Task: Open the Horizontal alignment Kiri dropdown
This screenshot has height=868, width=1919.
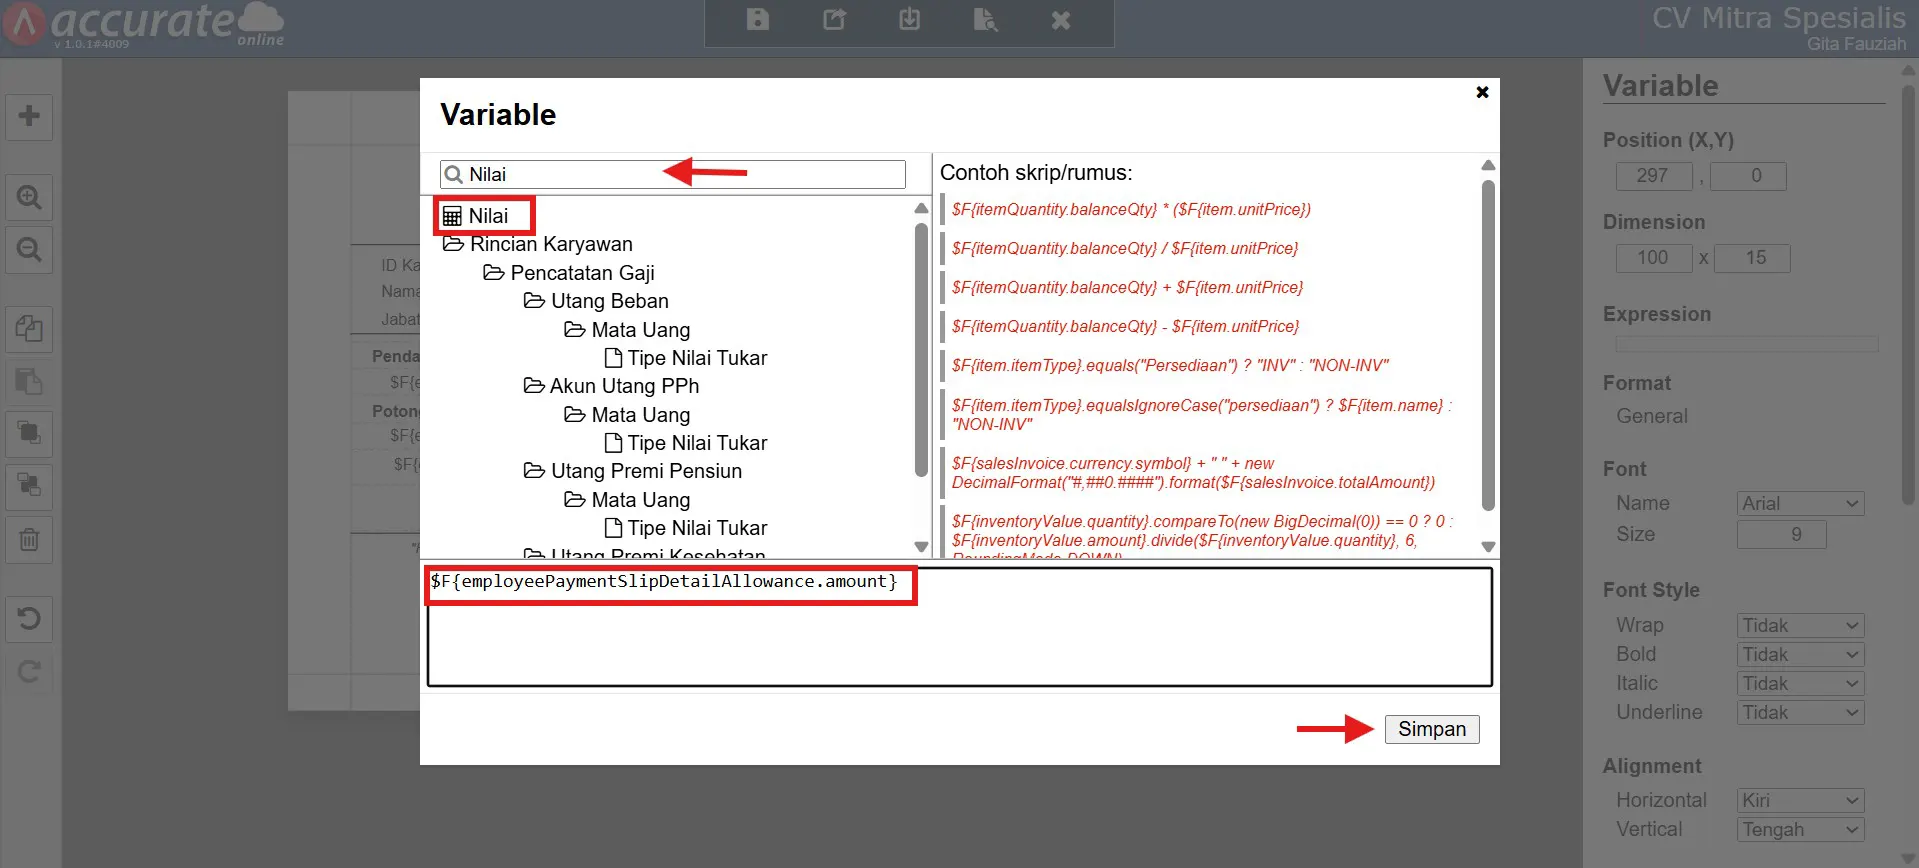Action: point(1801,801)
